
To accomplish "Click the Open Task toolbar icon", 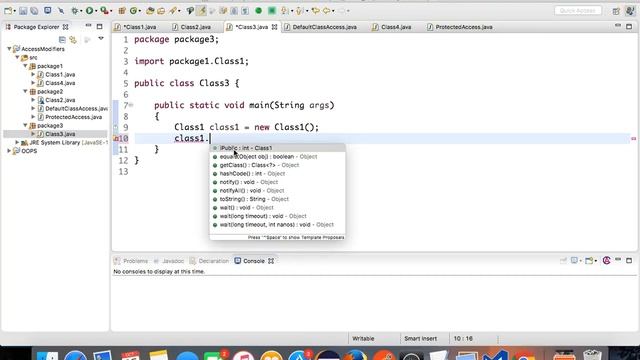I will (161, 11).
